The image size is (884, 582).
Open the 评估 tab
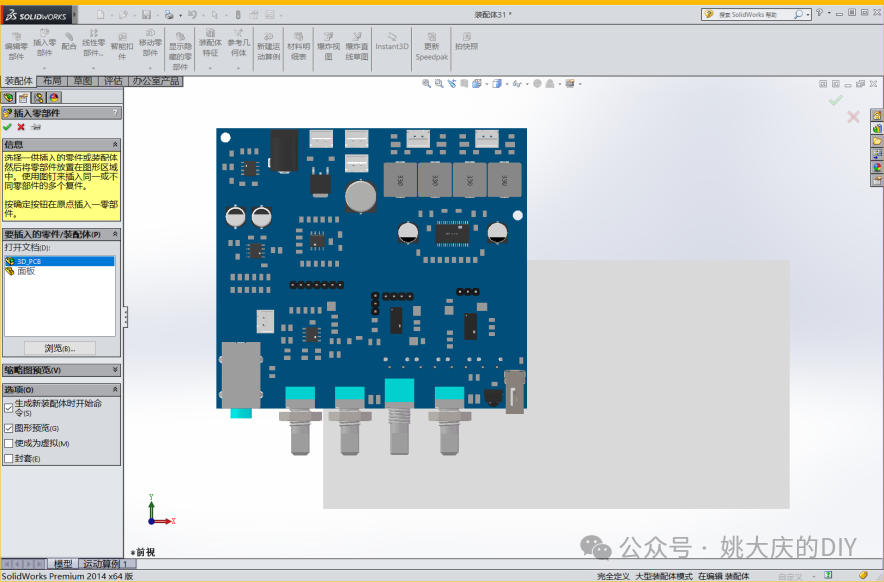click(113, 81)
